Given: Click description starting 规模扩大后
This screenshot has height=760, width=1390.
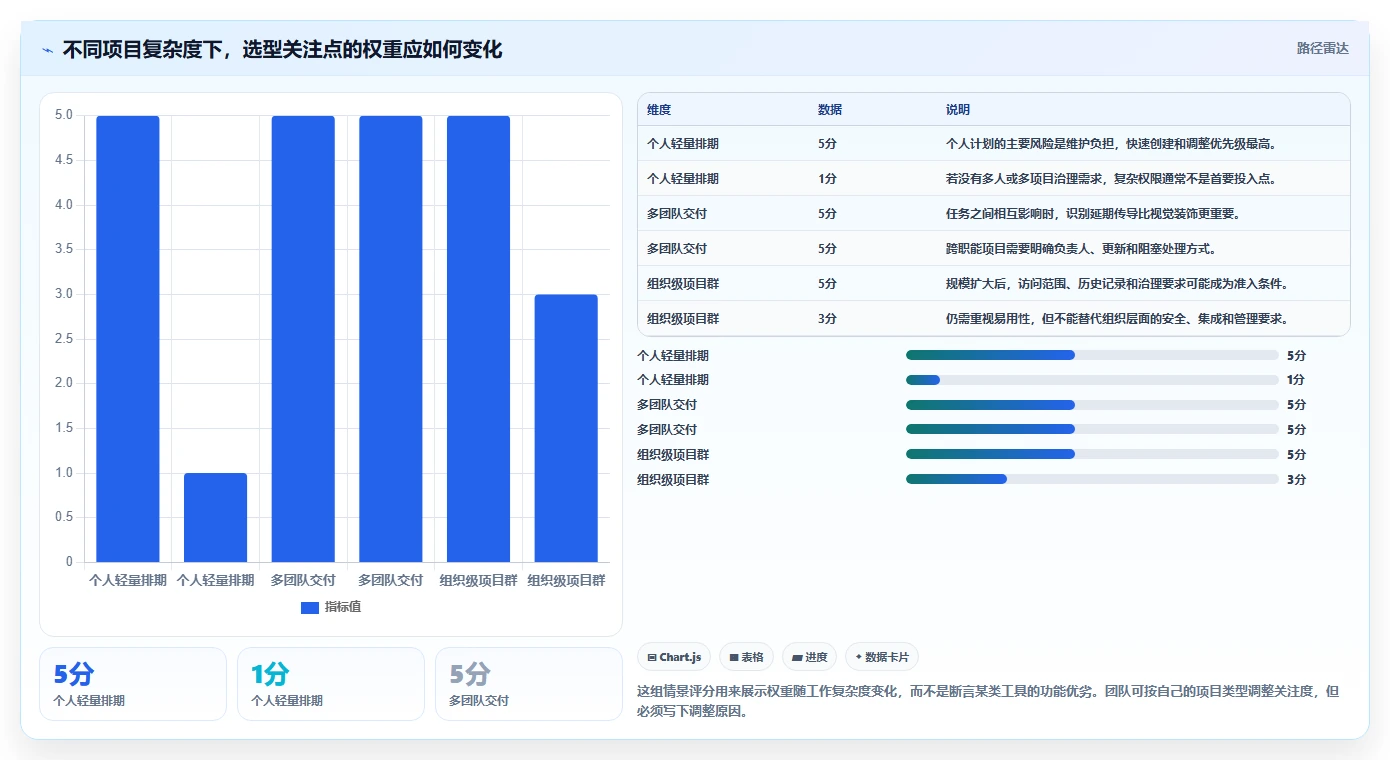Looking at the screenshot, I should (x=1117, y=284).
